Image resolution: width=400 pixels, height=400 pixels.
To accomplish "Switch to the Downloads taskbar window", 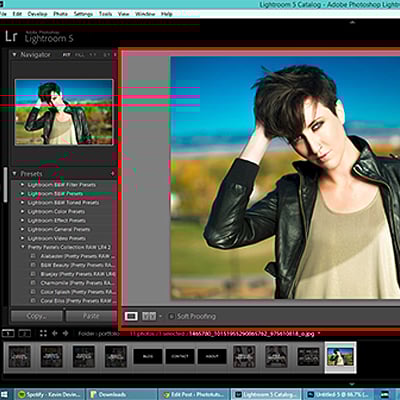I will point(122,395).
